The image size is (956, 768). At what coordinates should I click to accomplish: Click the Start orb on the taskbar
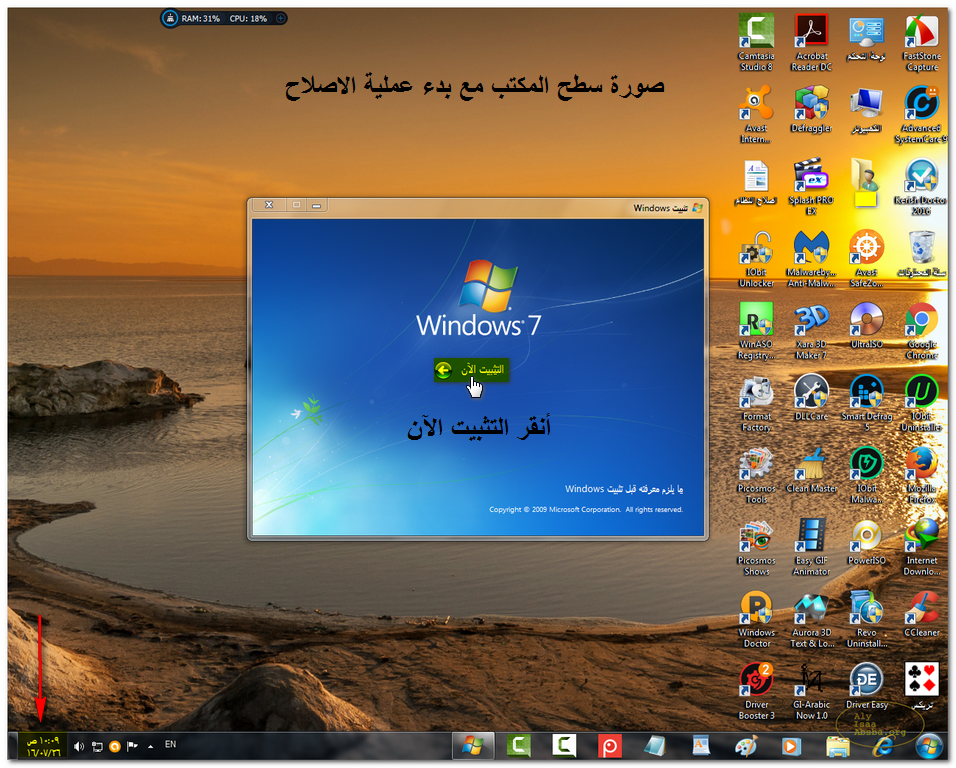coord(929,746)
